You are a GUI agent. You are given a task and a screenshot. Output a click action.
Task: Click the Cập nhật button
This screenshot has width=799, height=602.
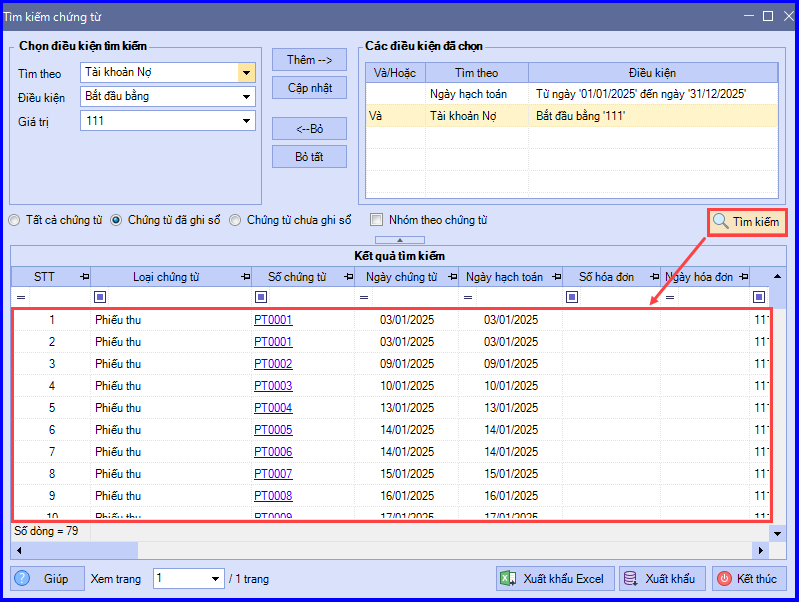tap(309, 88)
